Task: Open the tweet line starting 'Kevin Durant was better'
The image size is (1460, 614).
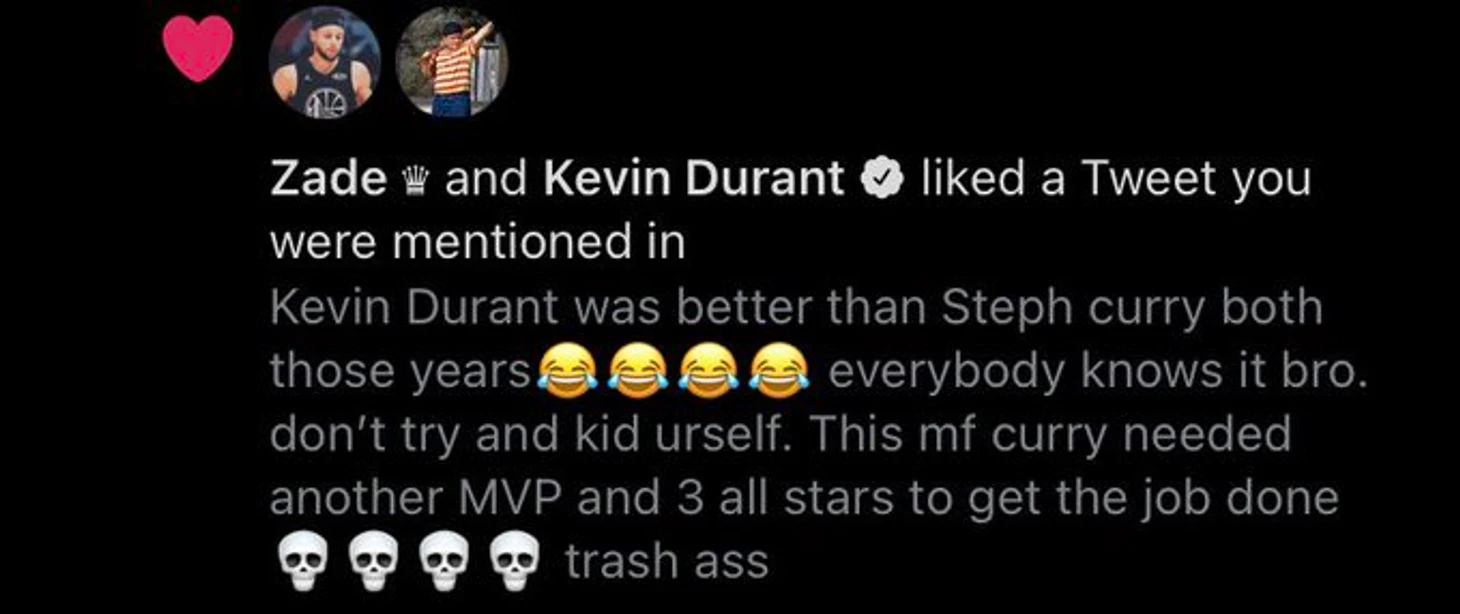Action: click(x=796, y=308)
